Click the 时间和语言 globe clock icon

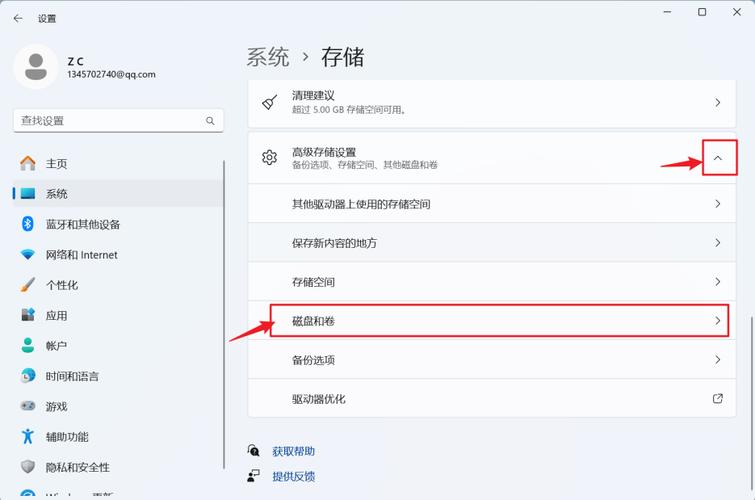[x=28, y=376]
